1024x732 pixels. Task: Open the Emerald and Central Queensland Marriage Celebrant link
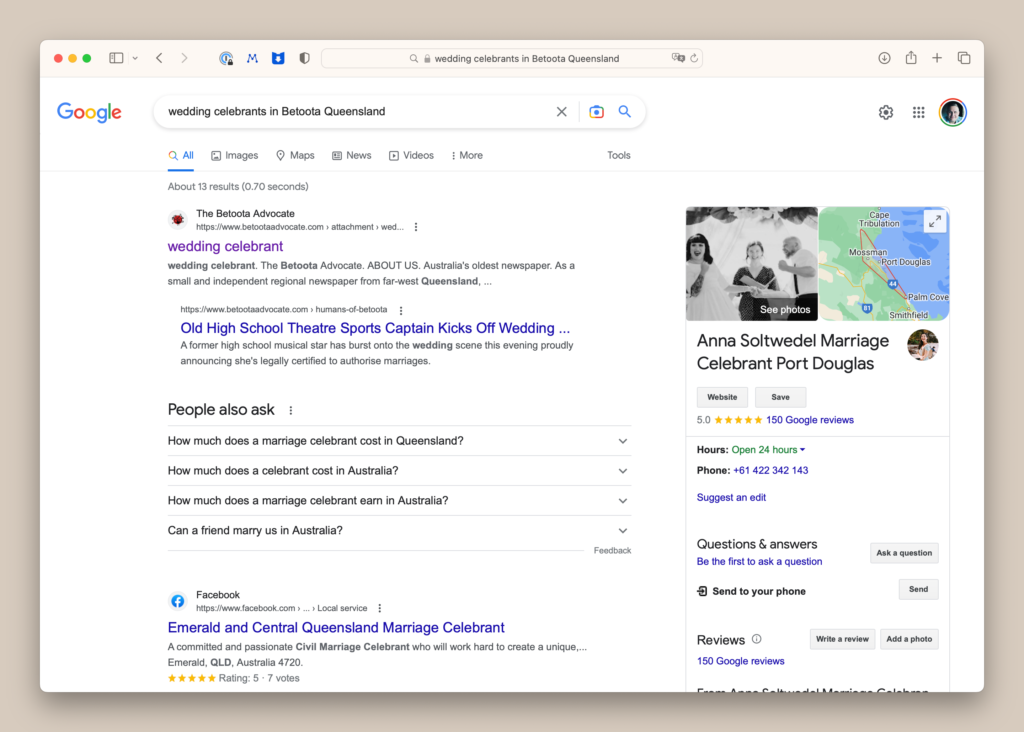(336, 628)
